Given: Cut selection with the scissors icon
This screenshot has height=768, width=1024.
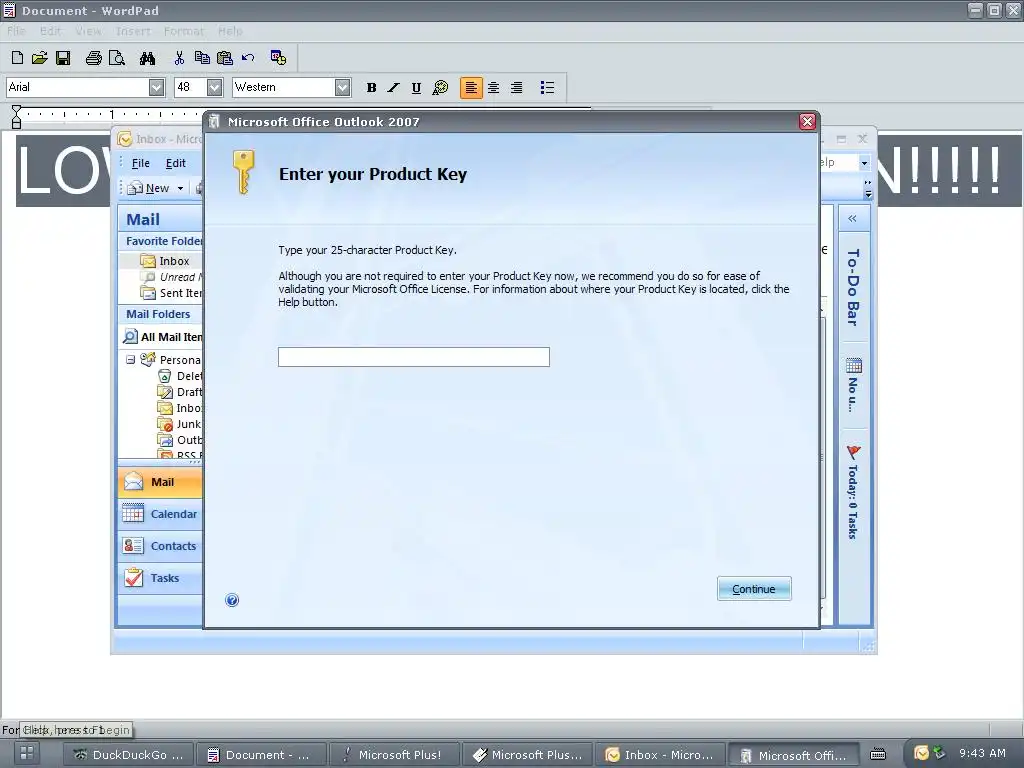Looking at the screenshot, I should (179, 58).
